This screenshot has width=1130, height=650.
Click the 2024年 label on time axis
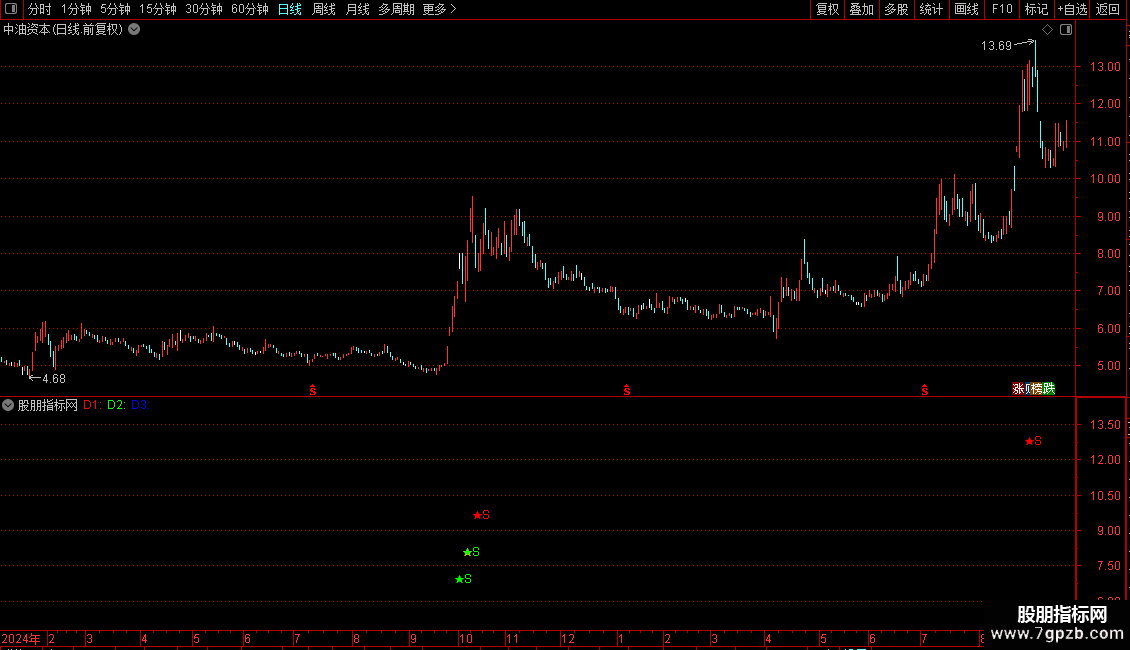click(21, 638)
